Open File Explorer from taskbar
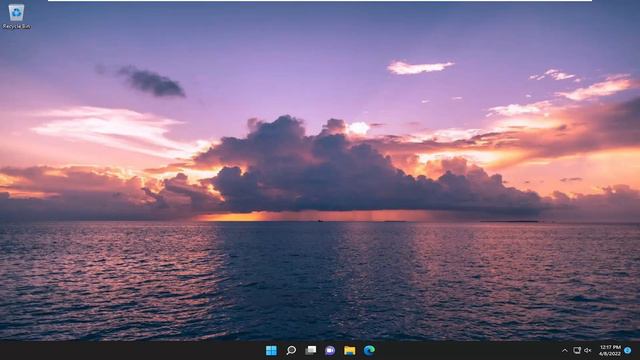 tap(349, 350)
